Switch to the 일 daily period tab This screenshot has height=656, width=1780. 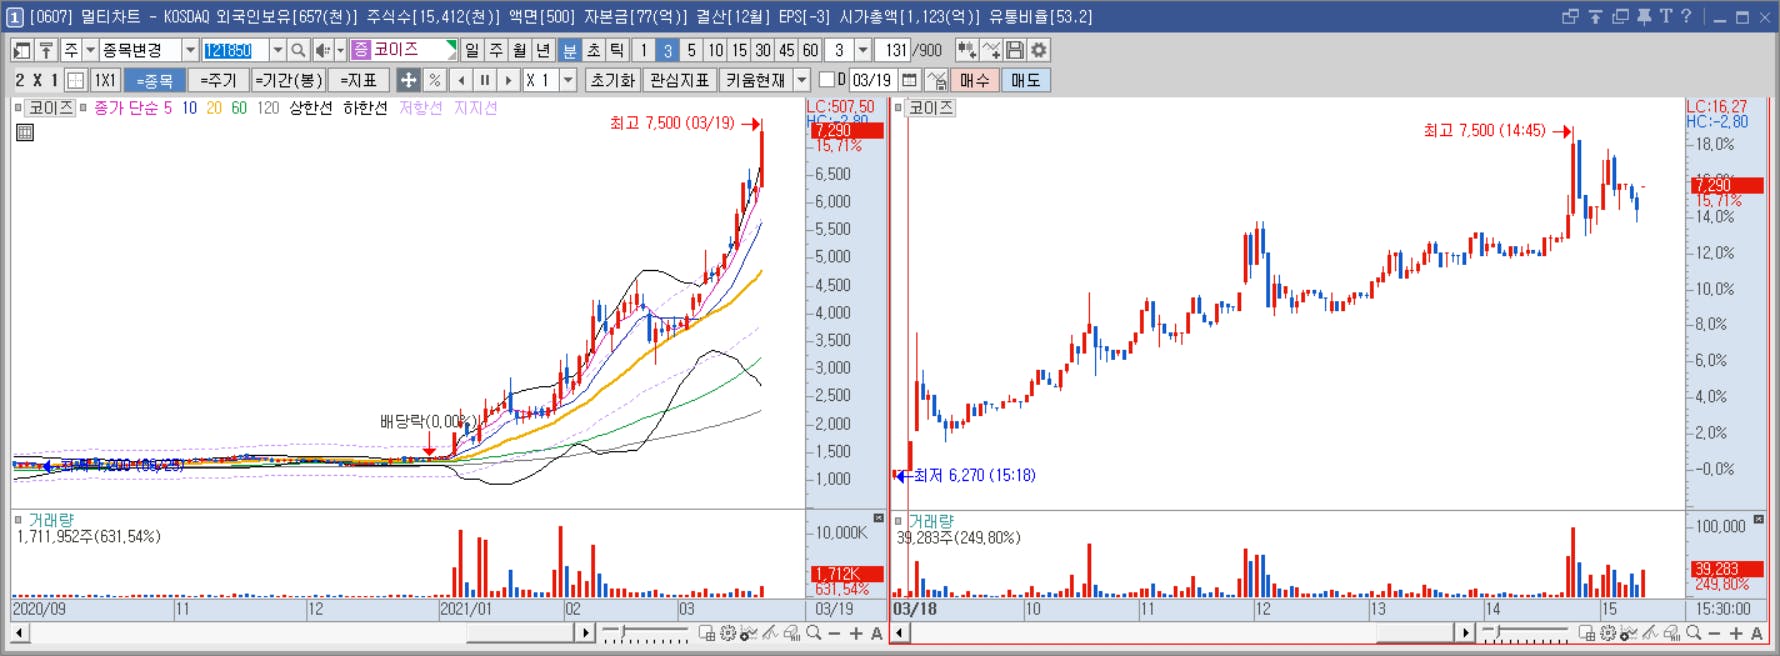pyautogui.click(x=472, y=50)
